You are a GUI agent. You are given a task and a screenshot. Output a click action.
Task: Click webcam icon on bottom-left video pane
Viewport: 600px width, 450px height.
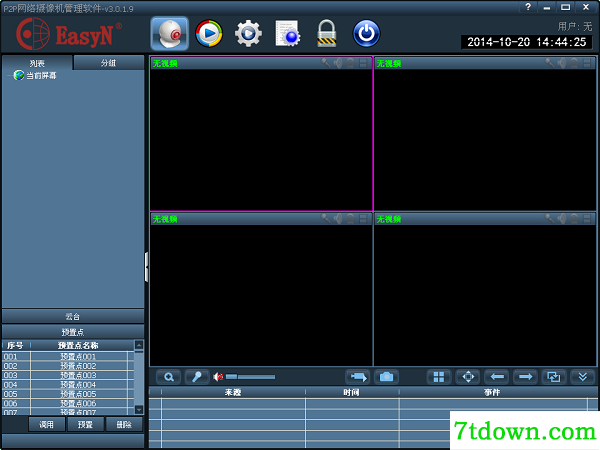(x=351, y=219)
